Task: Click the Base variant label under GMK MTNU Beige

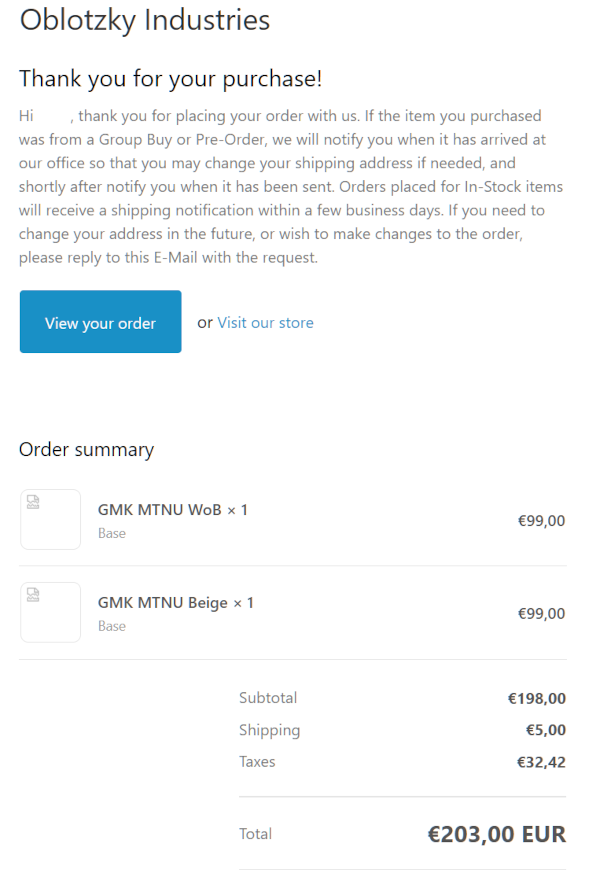Action: click(112, 627)
